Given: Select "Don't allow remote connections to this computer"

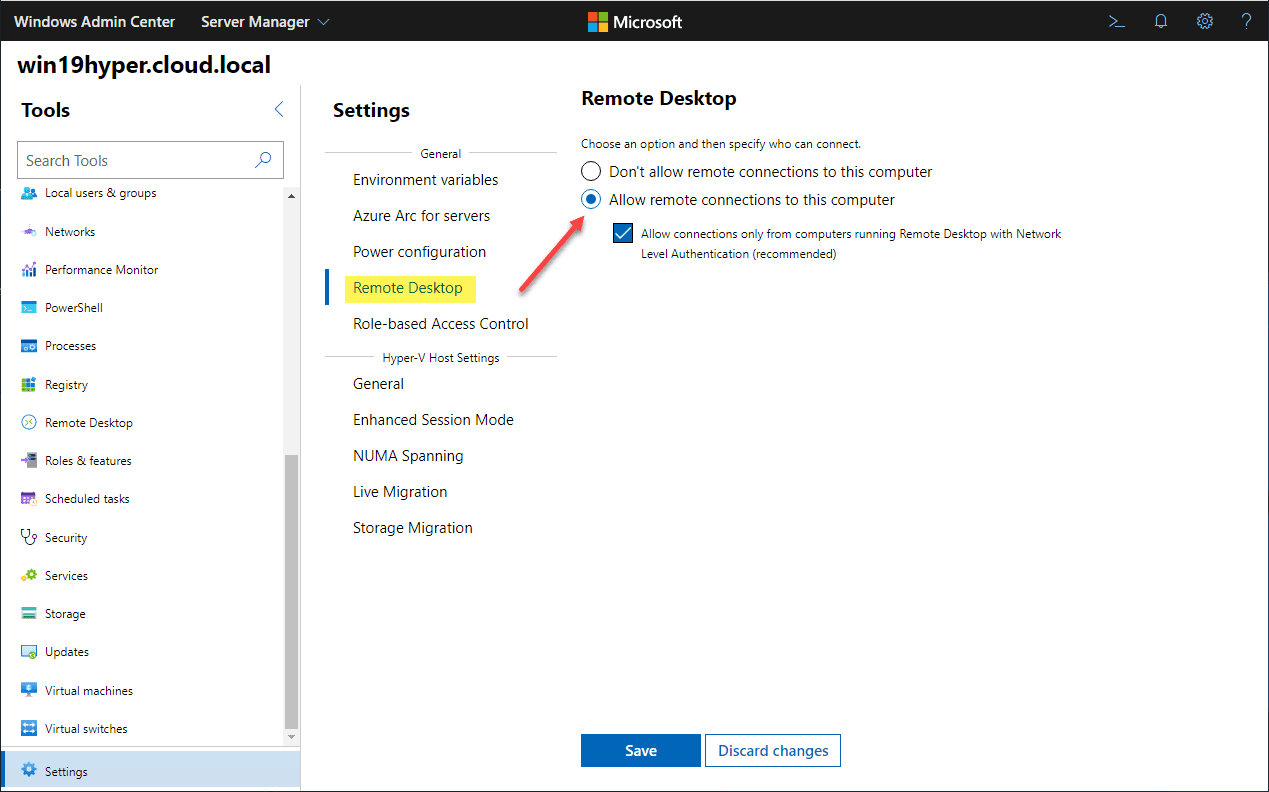Looking at the screenshot, I should coord(590,170).
